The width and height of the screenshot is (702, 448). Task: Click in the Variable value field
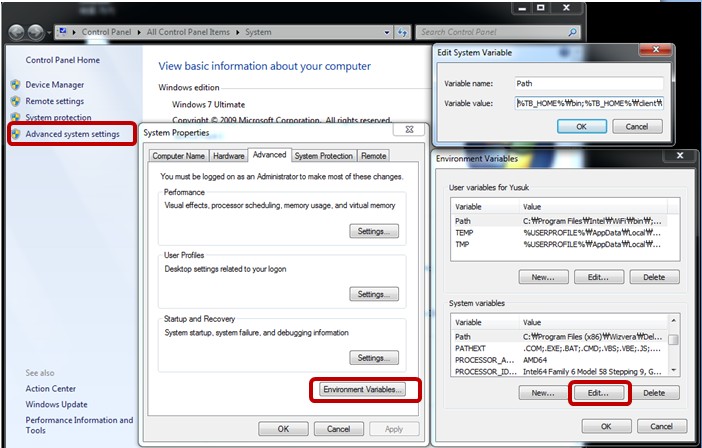[x=590, y=103]
